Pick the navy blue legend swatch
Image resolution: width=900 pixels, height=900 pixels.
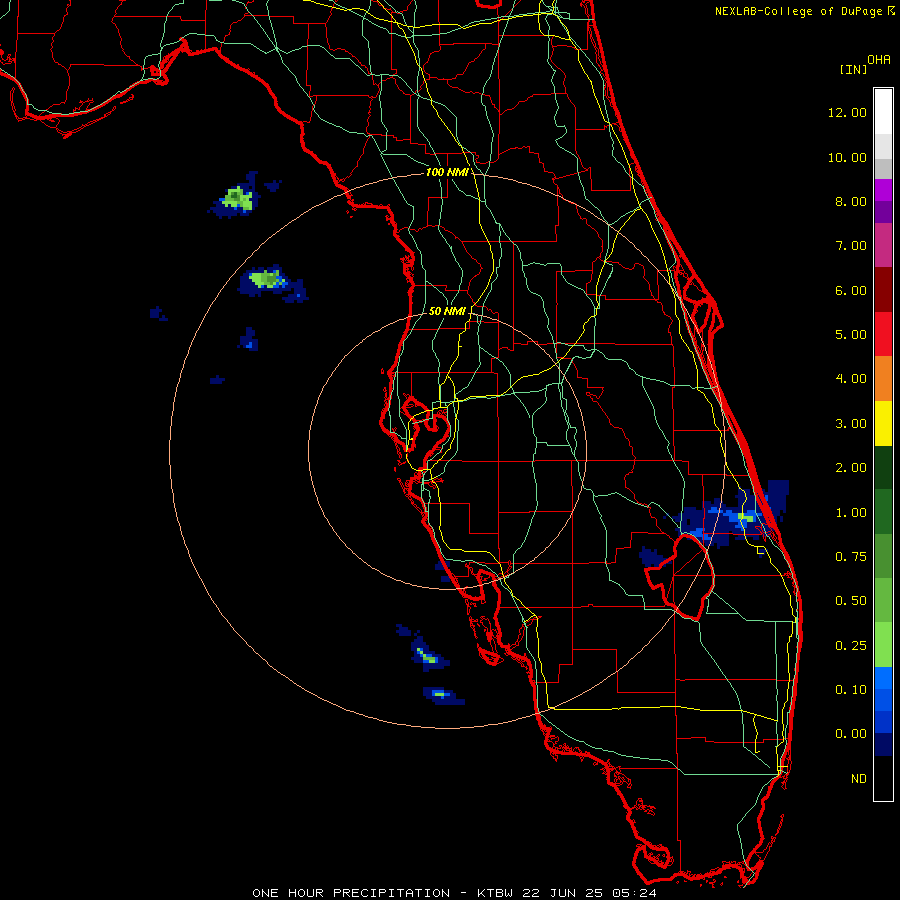(x=883, y=745)
